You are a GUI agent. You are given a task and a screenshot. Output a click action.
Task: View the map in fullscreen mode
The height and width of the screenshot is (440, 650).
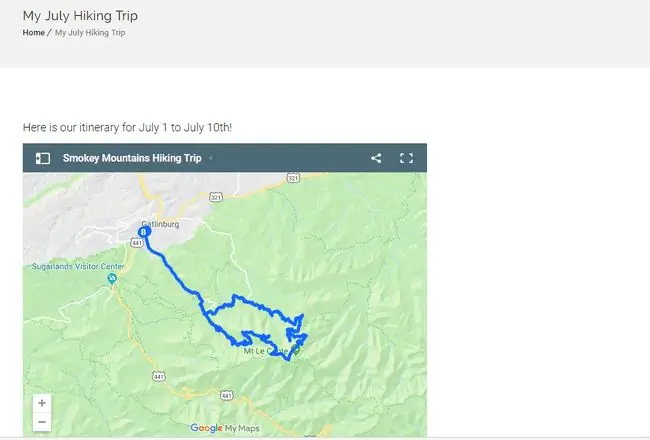(406, 158)
